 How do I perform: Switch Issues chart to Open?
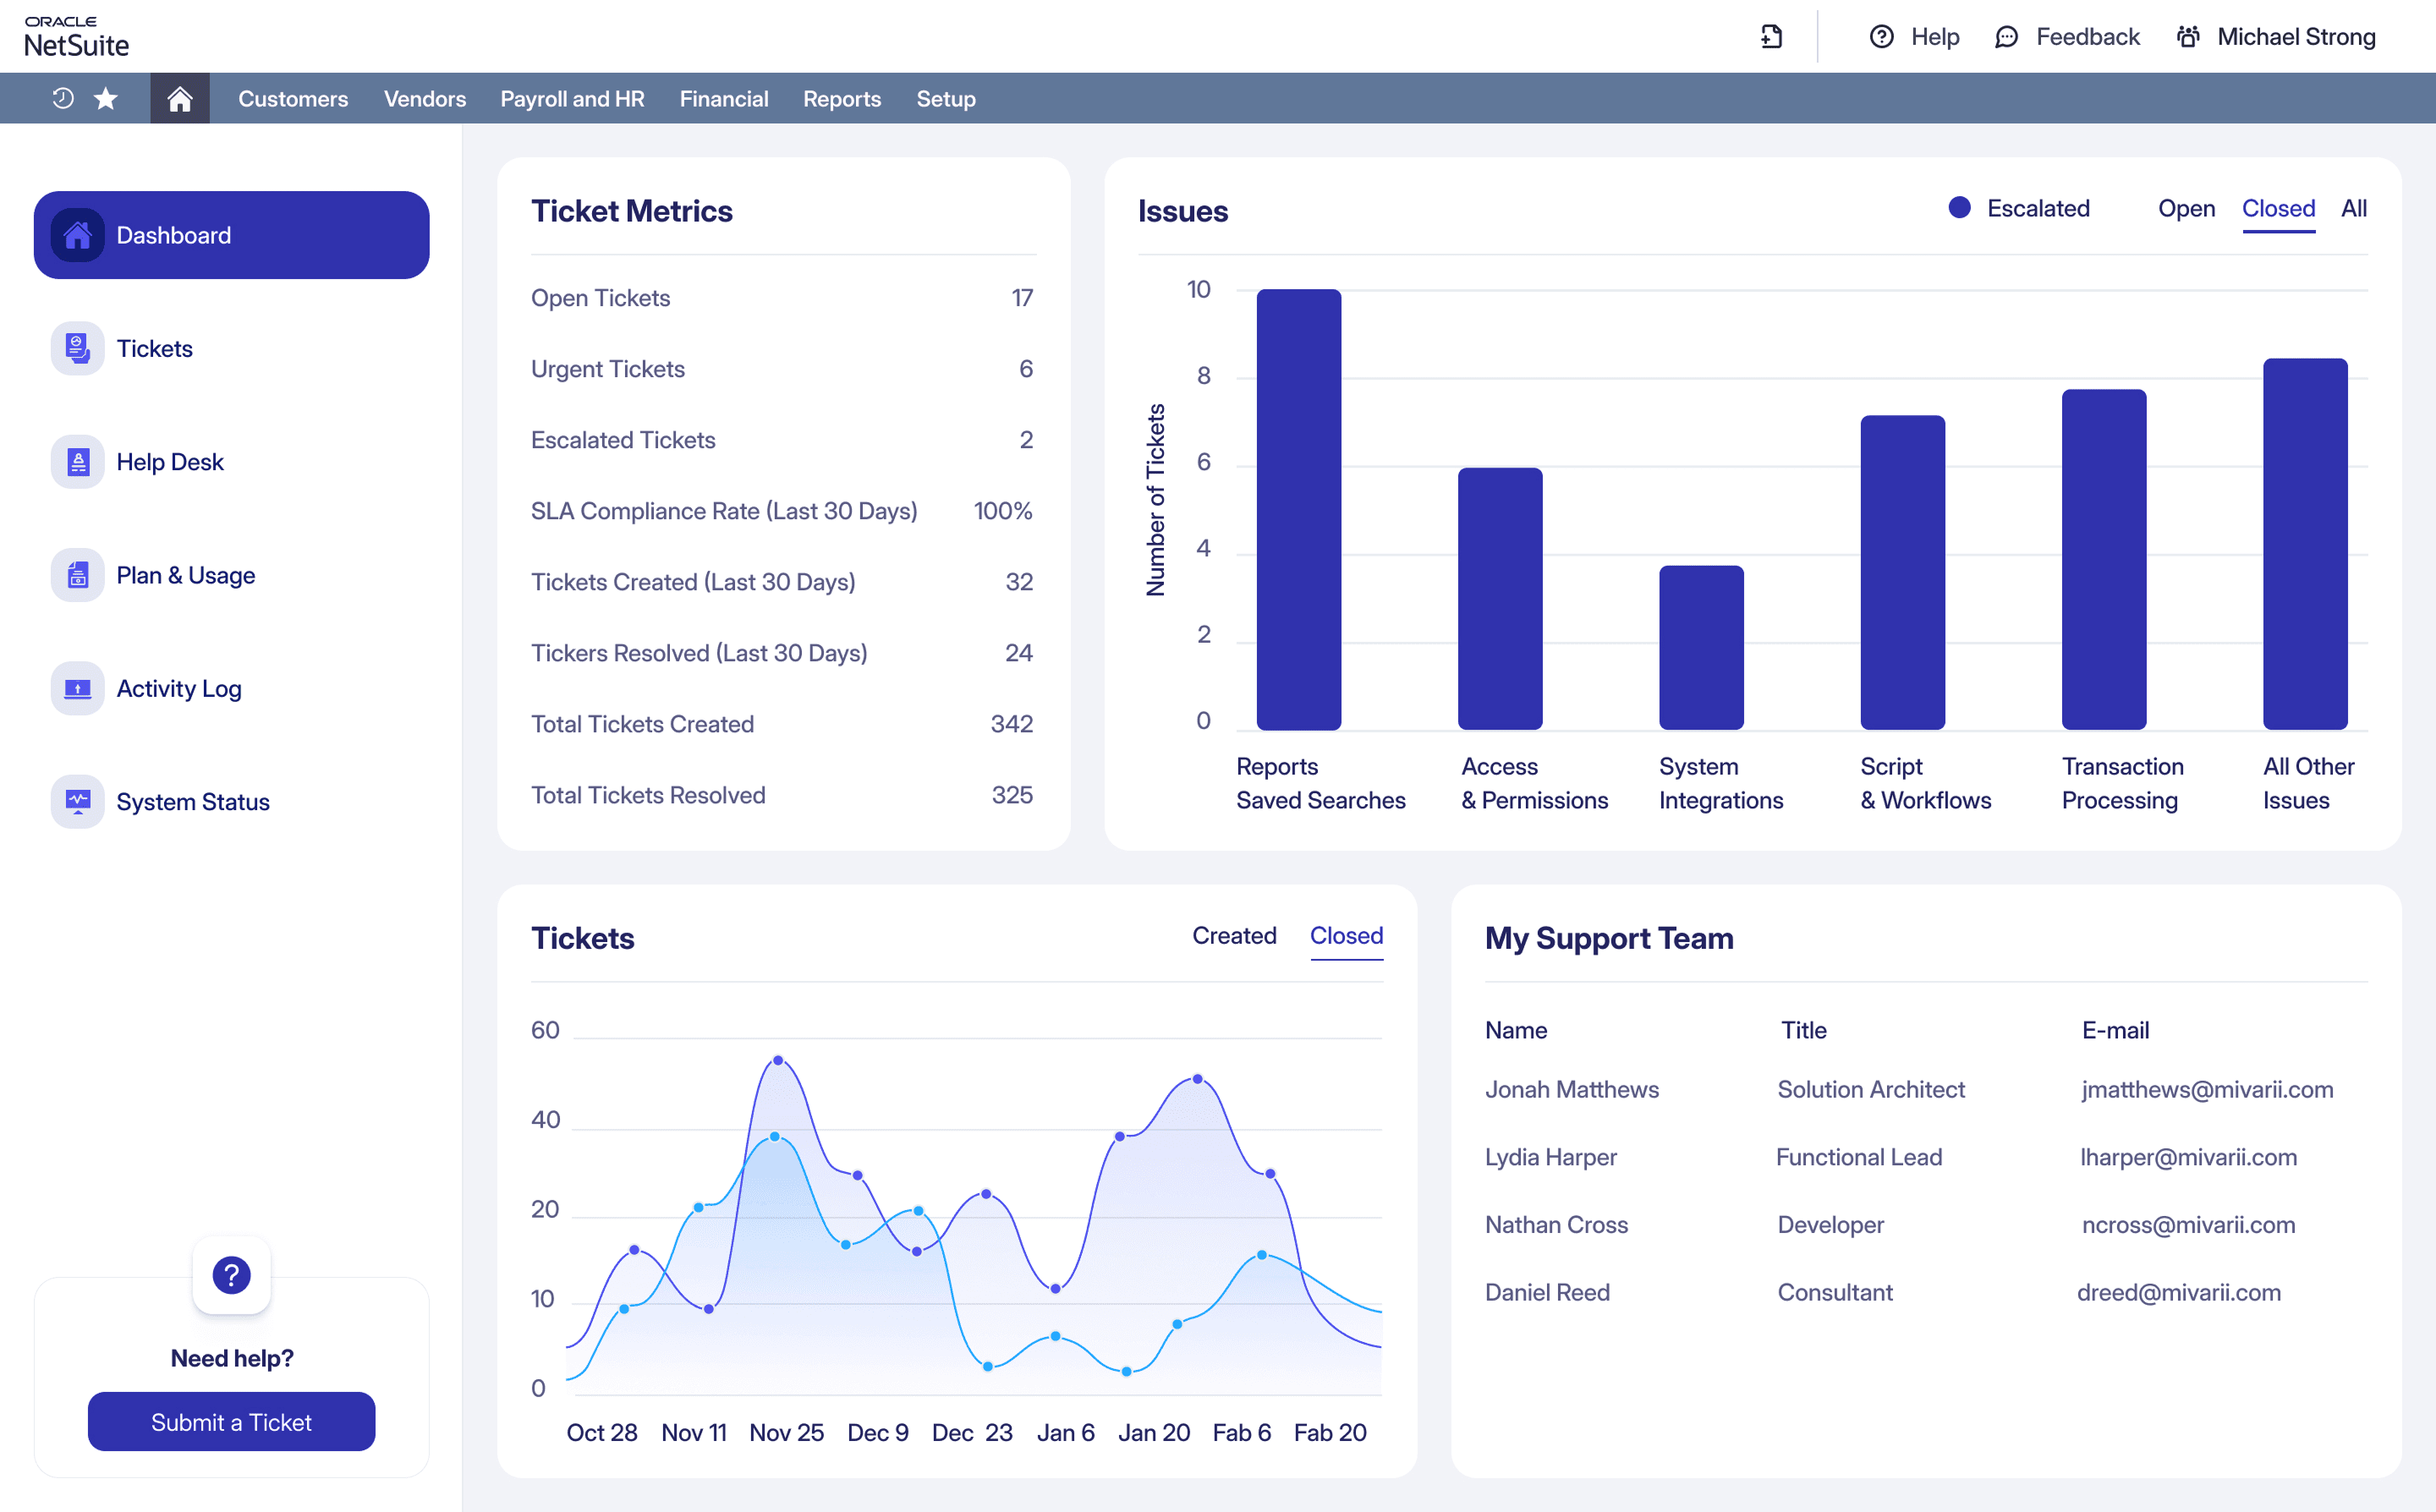coord(2186,208)
